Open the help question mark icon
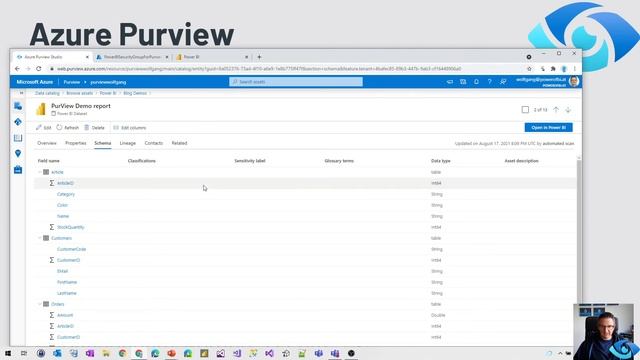 pos(489,82)
